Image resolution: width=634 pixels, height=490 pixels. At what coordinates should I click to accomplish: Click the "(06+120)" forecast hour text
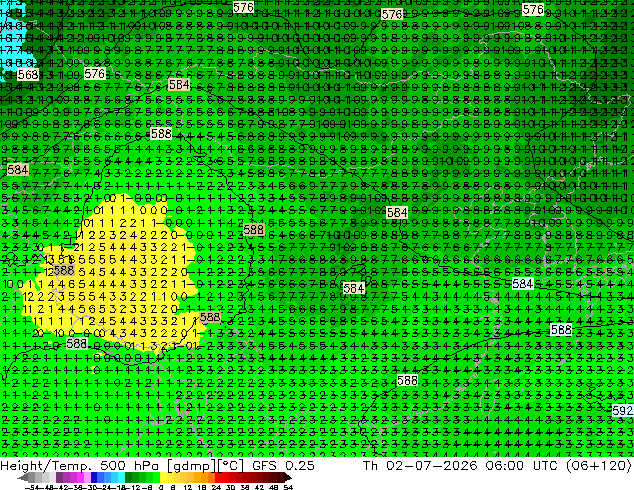pos(598,466)
